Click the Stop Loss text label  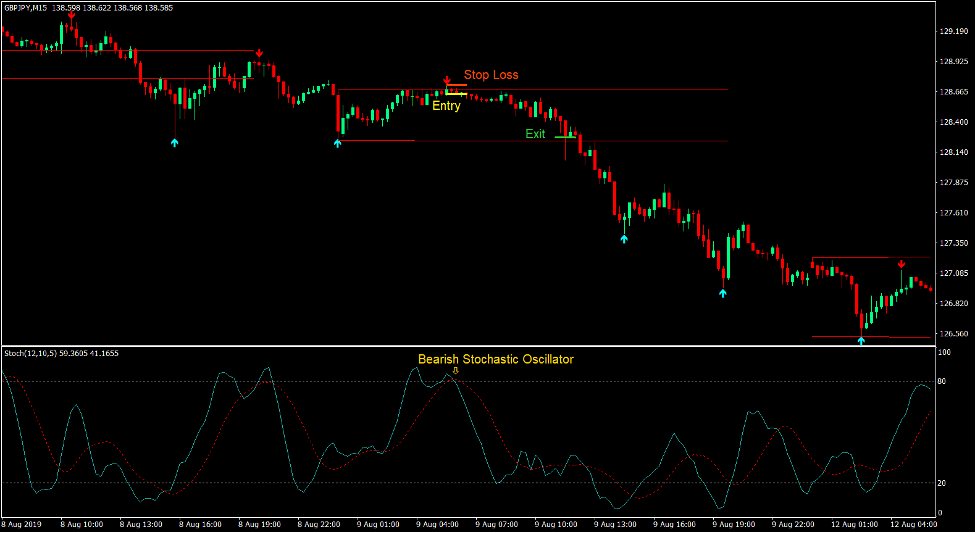(x=490, y=75)
